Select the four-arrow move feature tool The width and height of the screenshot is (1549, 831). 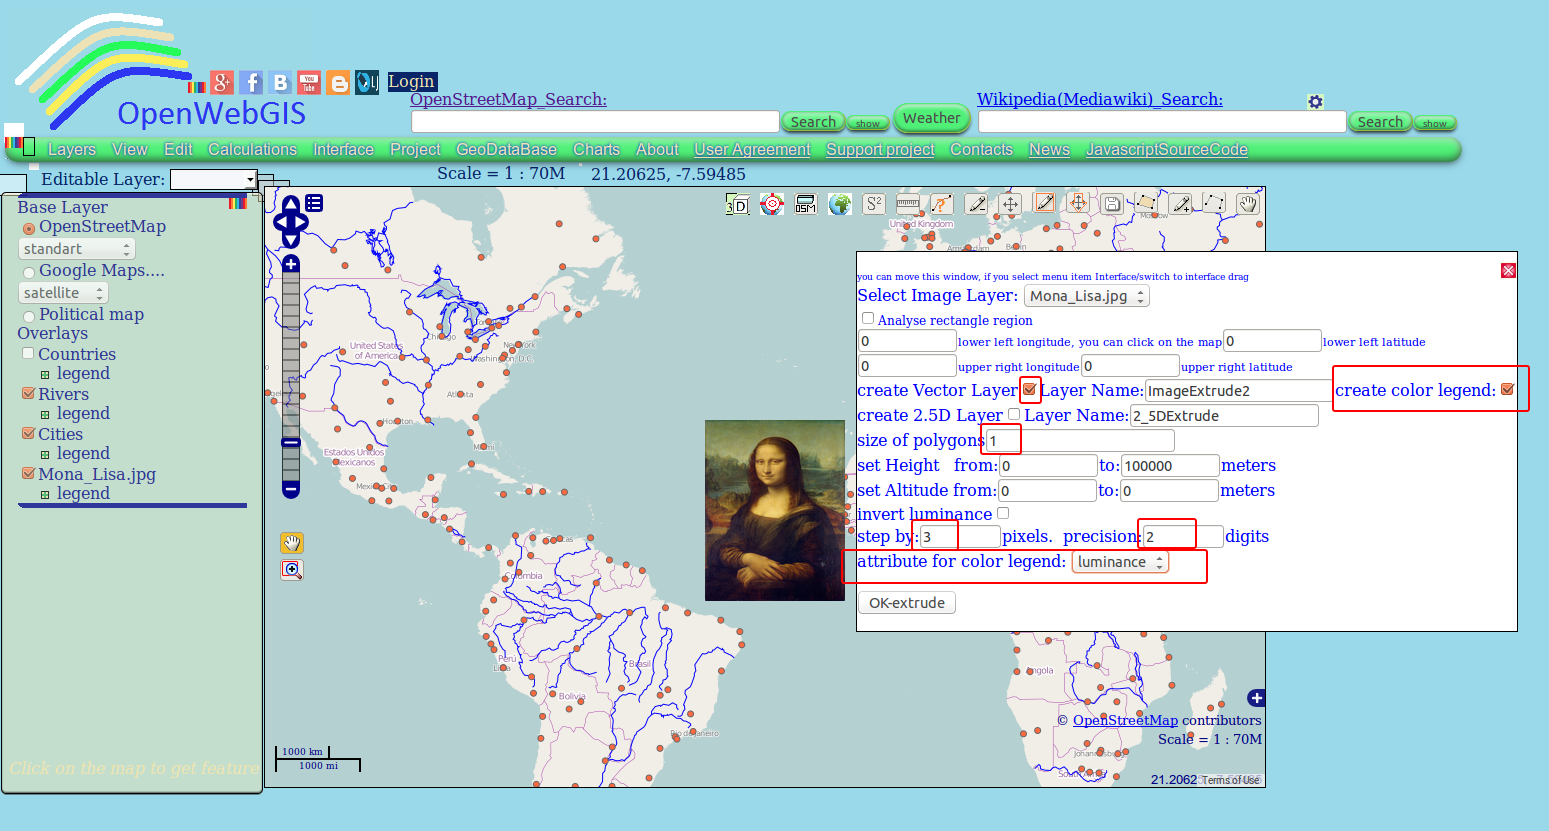(1010, 204)
